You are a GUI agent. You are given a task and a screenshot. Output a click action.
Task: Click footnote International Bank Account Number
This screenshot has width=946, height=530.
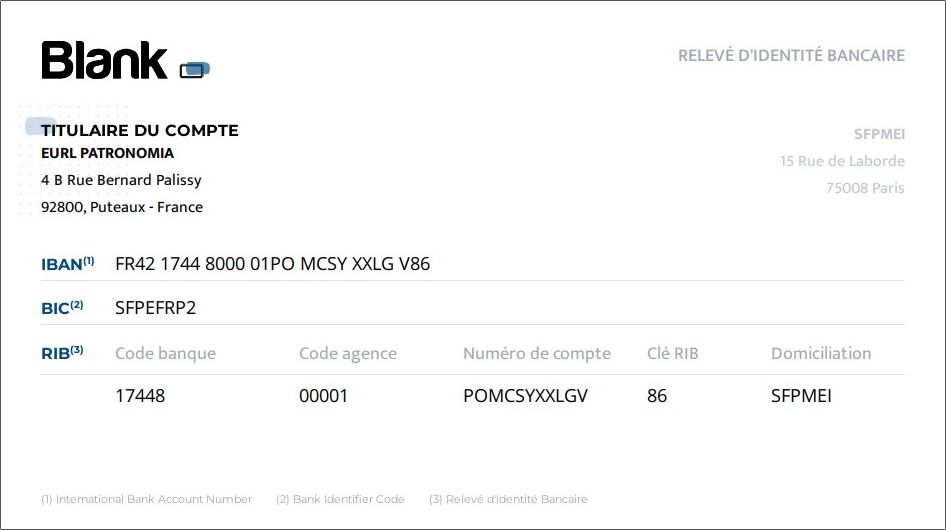click(147, 499)
